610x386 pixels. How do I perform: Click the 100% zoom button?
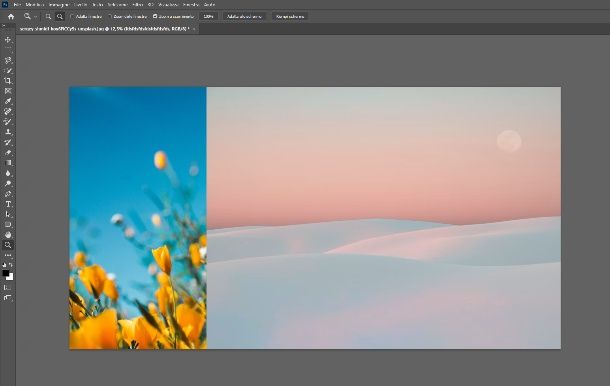point(209,16)
